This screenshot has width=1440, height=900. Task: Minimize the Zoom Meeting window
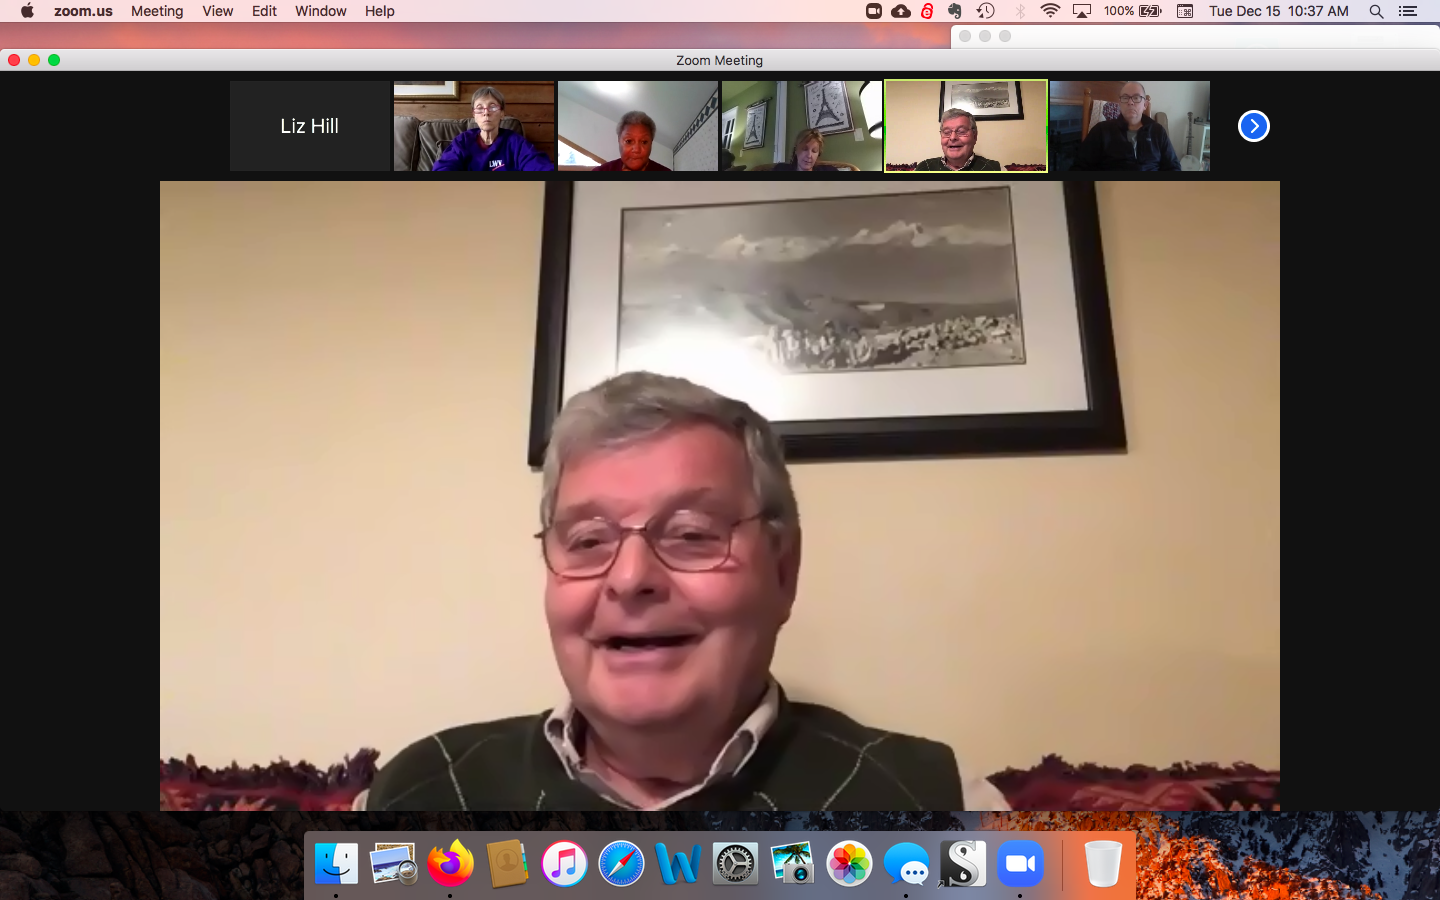point(34,60)
